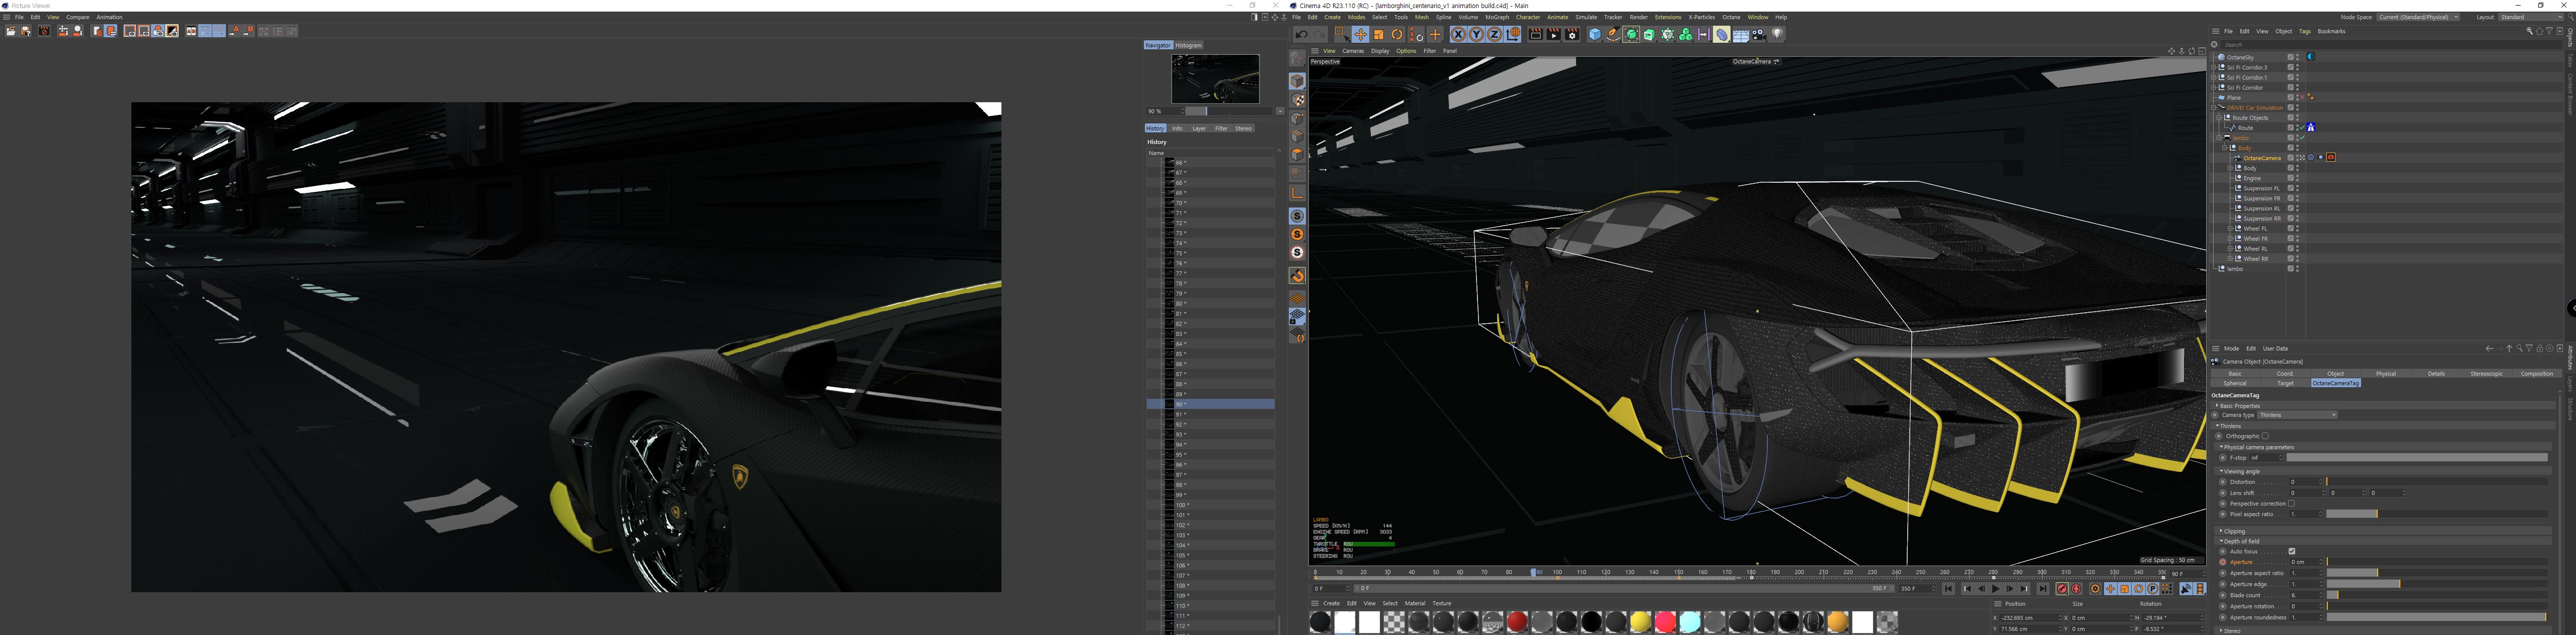Click the PSR reset icon
Screen dimensions: 2576x635
pos(1416,34)
